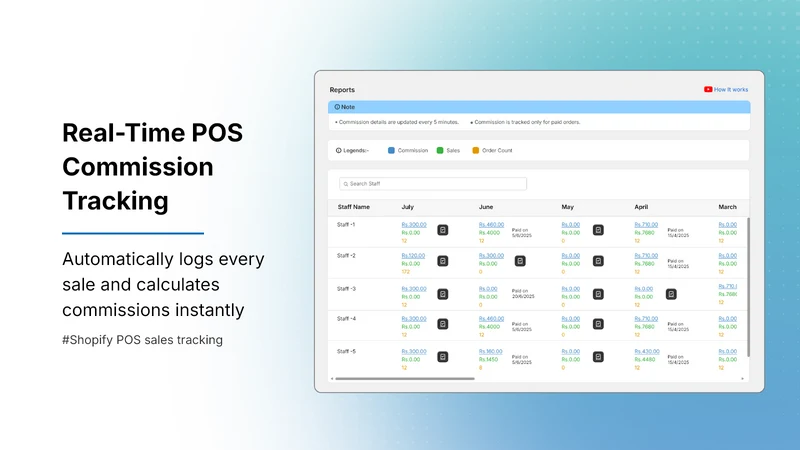This screenshot has height=450, width=800.
Task: Click the Order Count legend label
Action: pos(497,151)
